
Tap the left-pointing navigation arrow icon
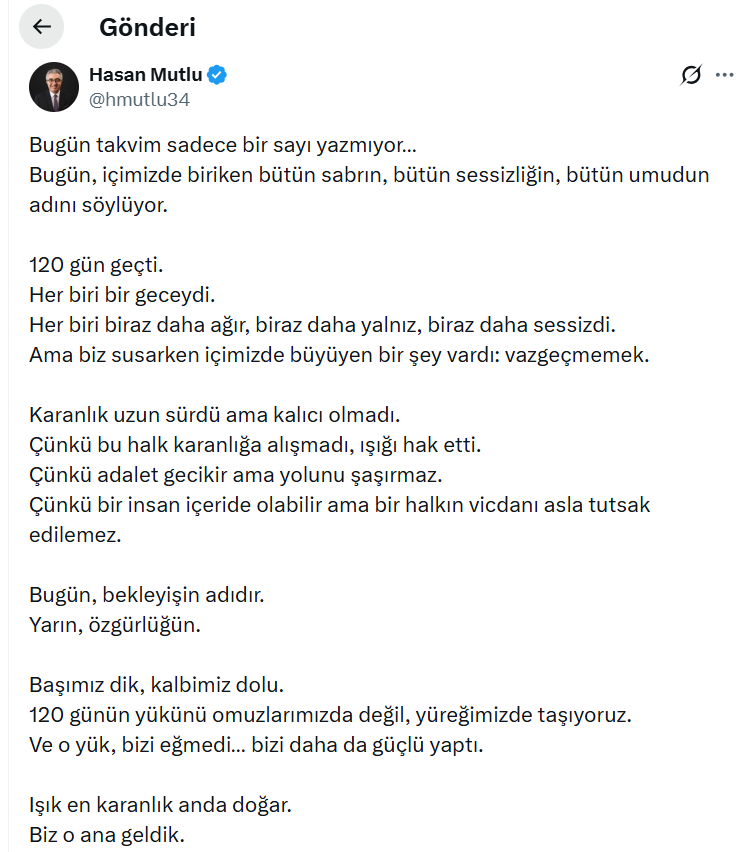point(40,27)
